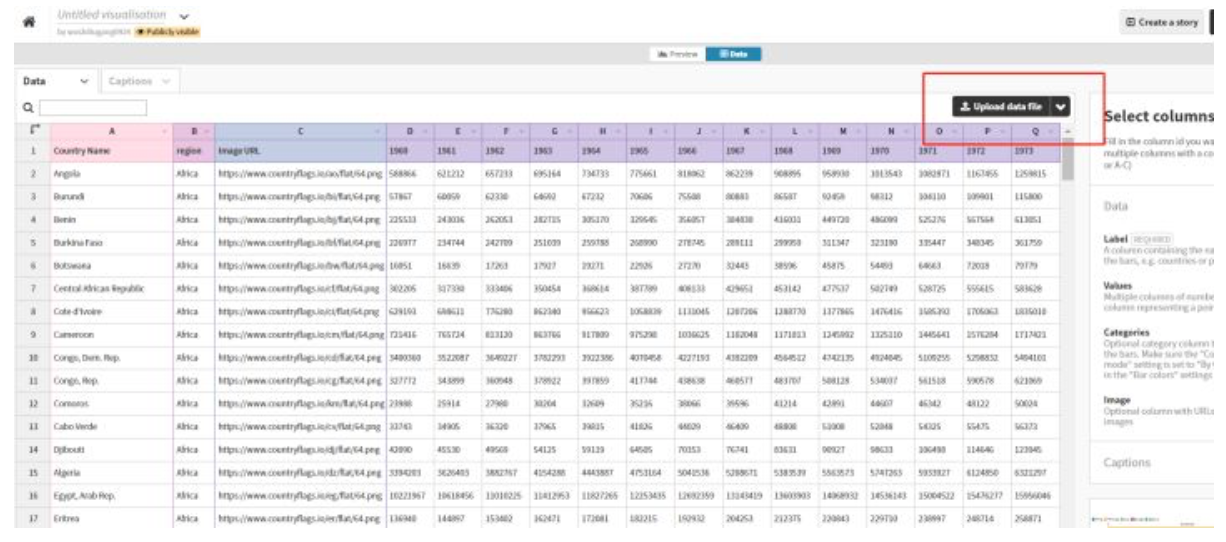Select row 10 number header

click(32, 356)
